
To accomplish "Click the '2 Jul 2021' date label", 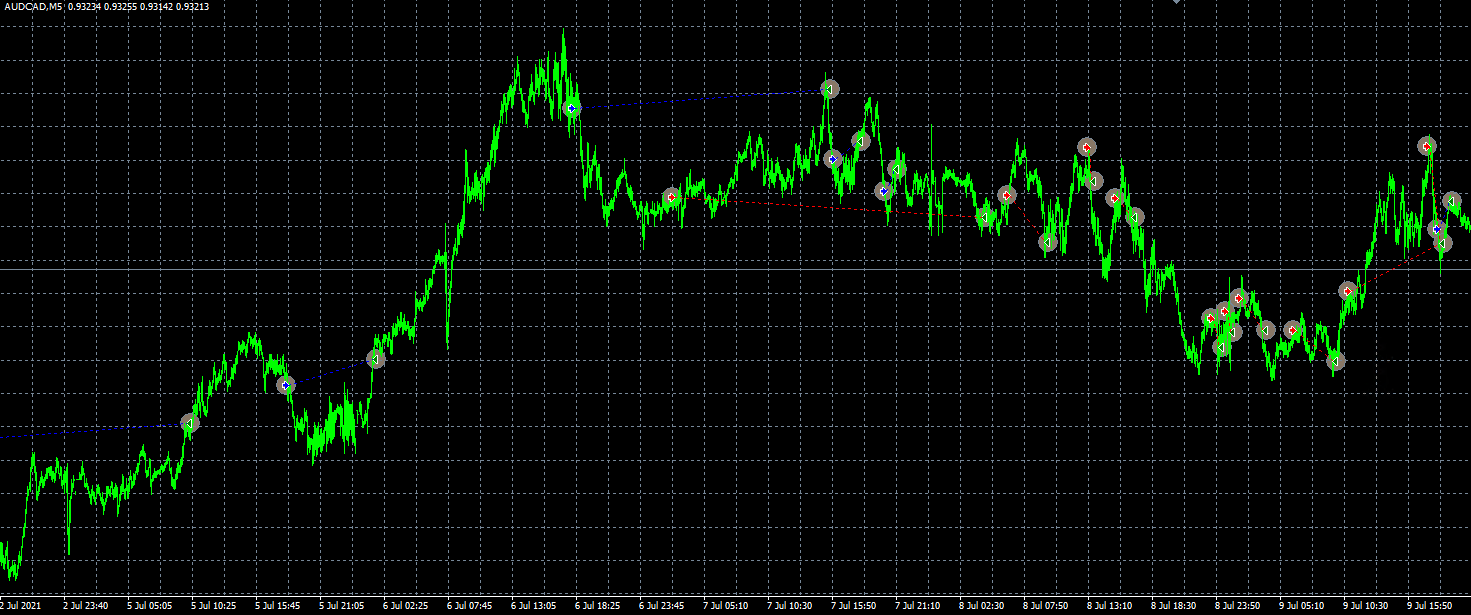I will [22, 605].
